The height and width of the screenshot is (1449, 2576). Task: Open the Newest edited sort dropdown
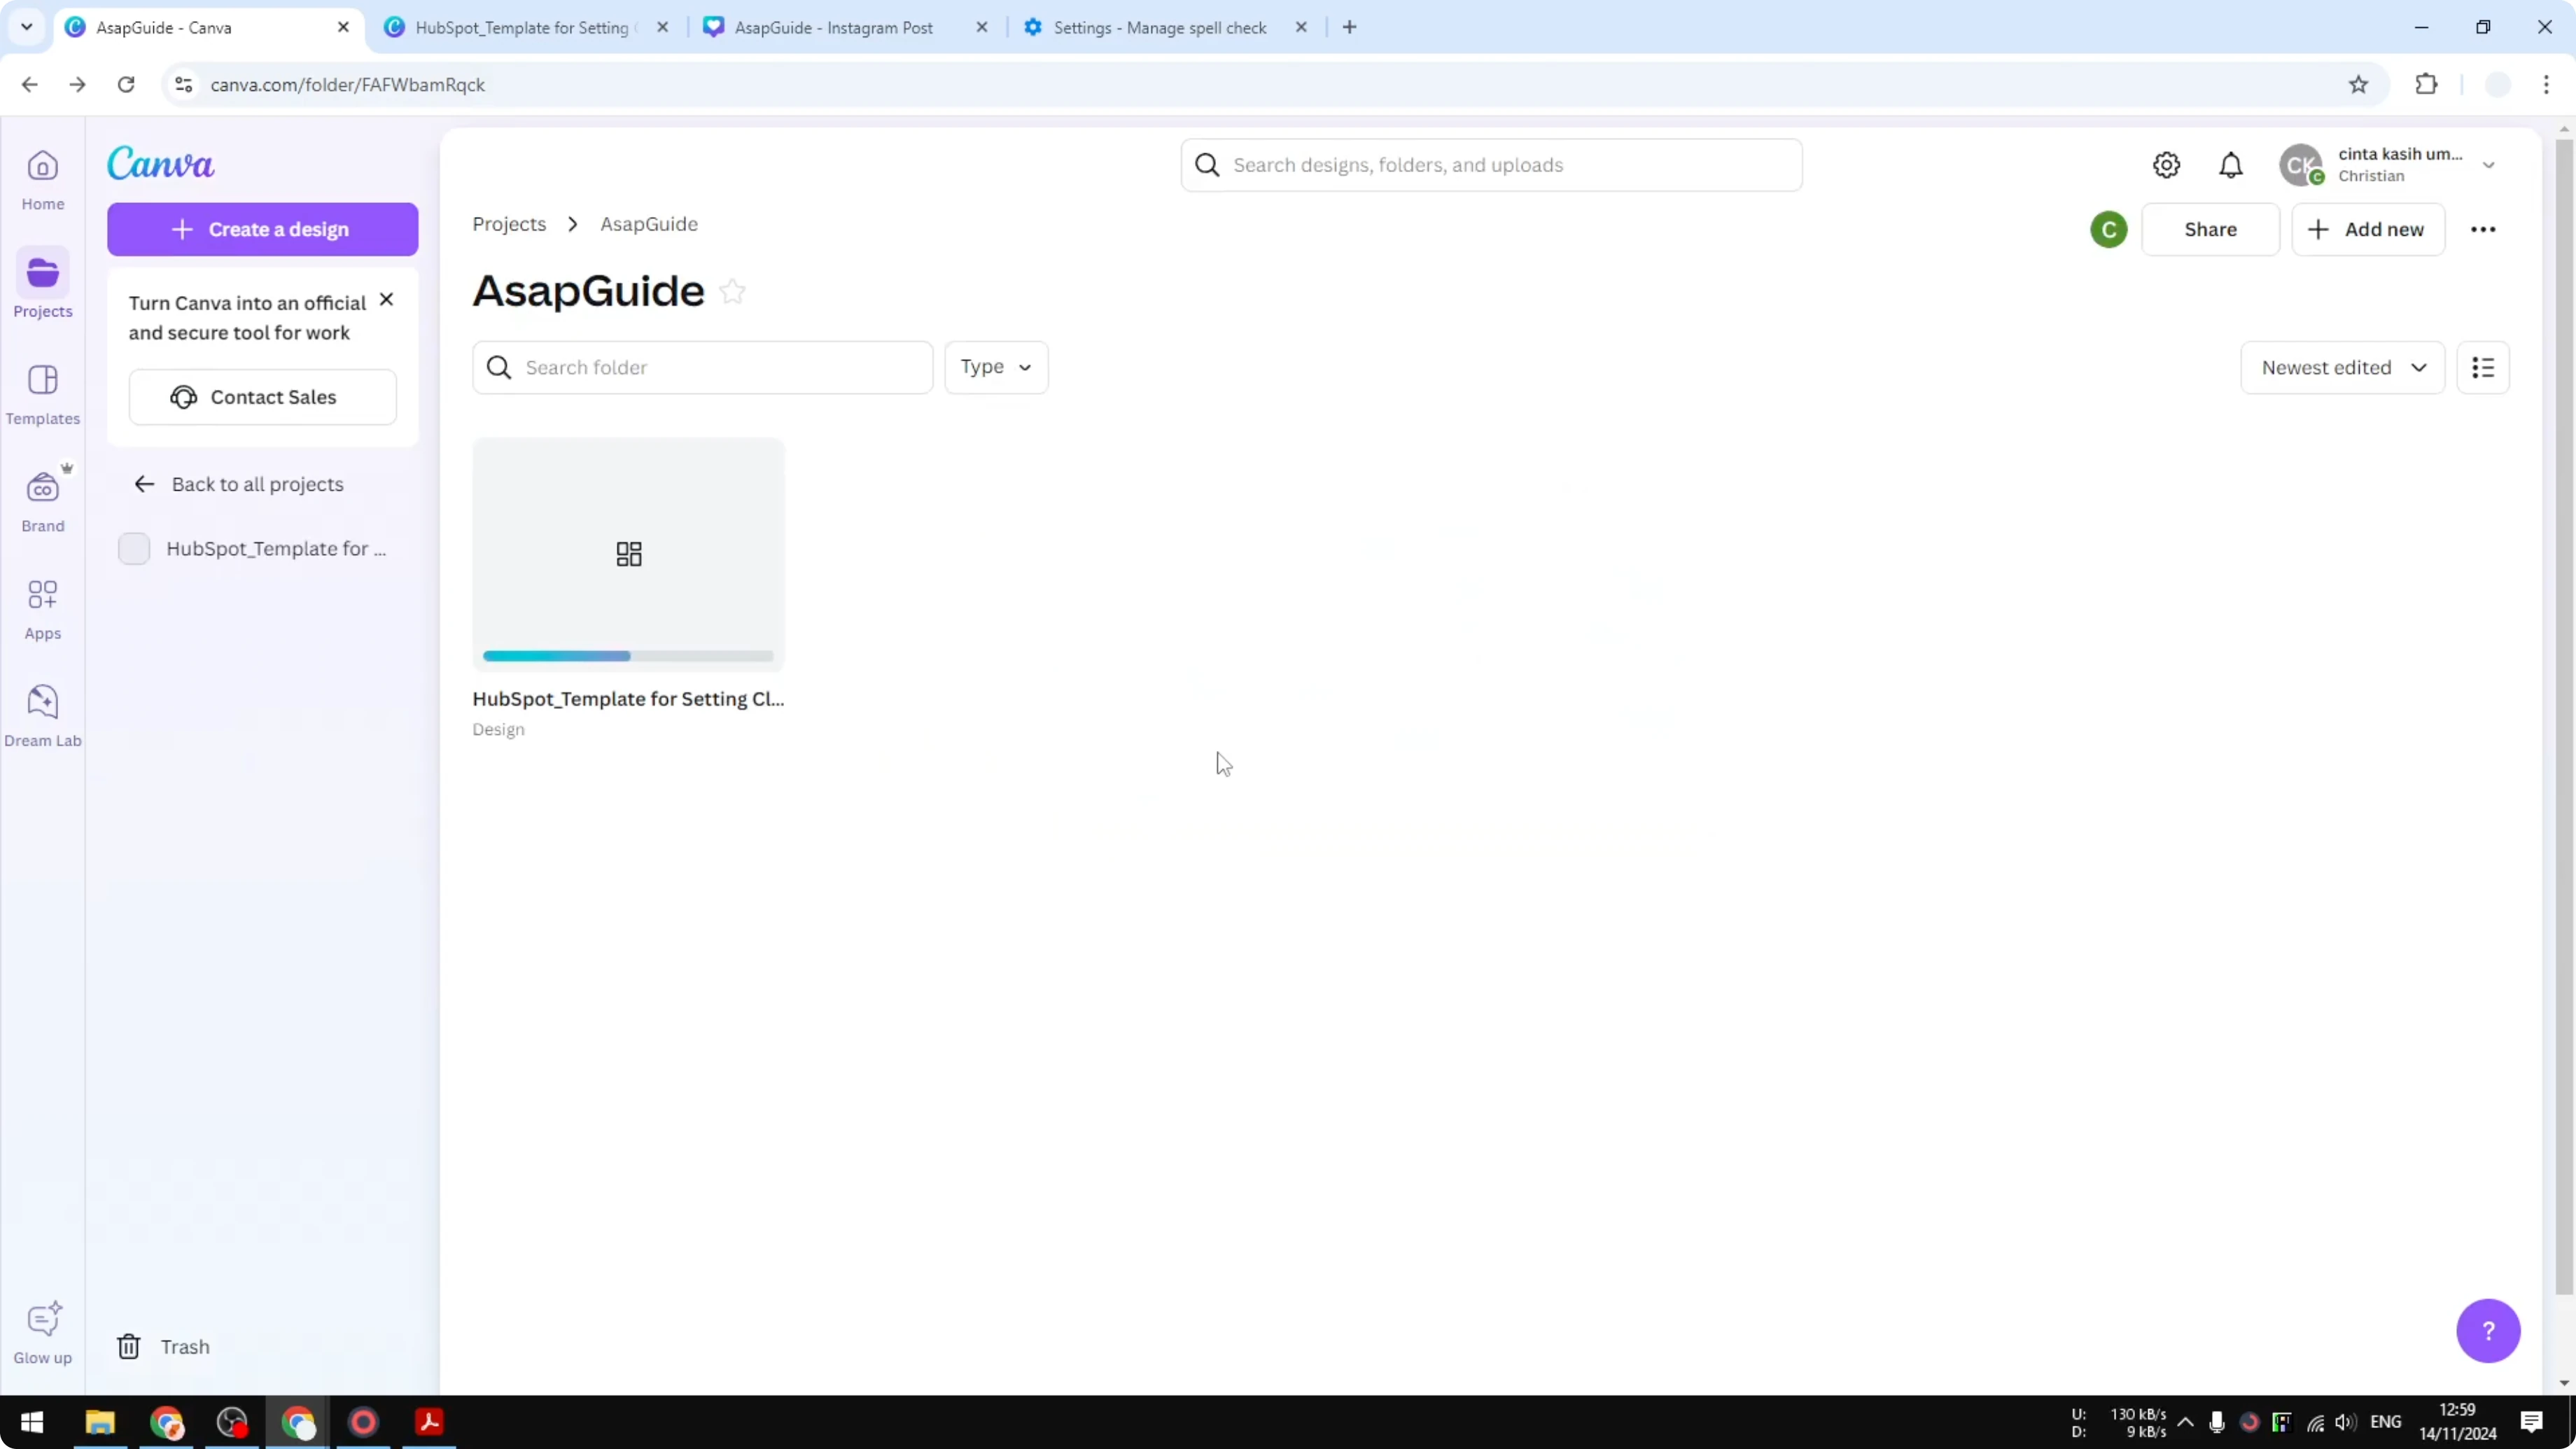[x=2343, y=367]
